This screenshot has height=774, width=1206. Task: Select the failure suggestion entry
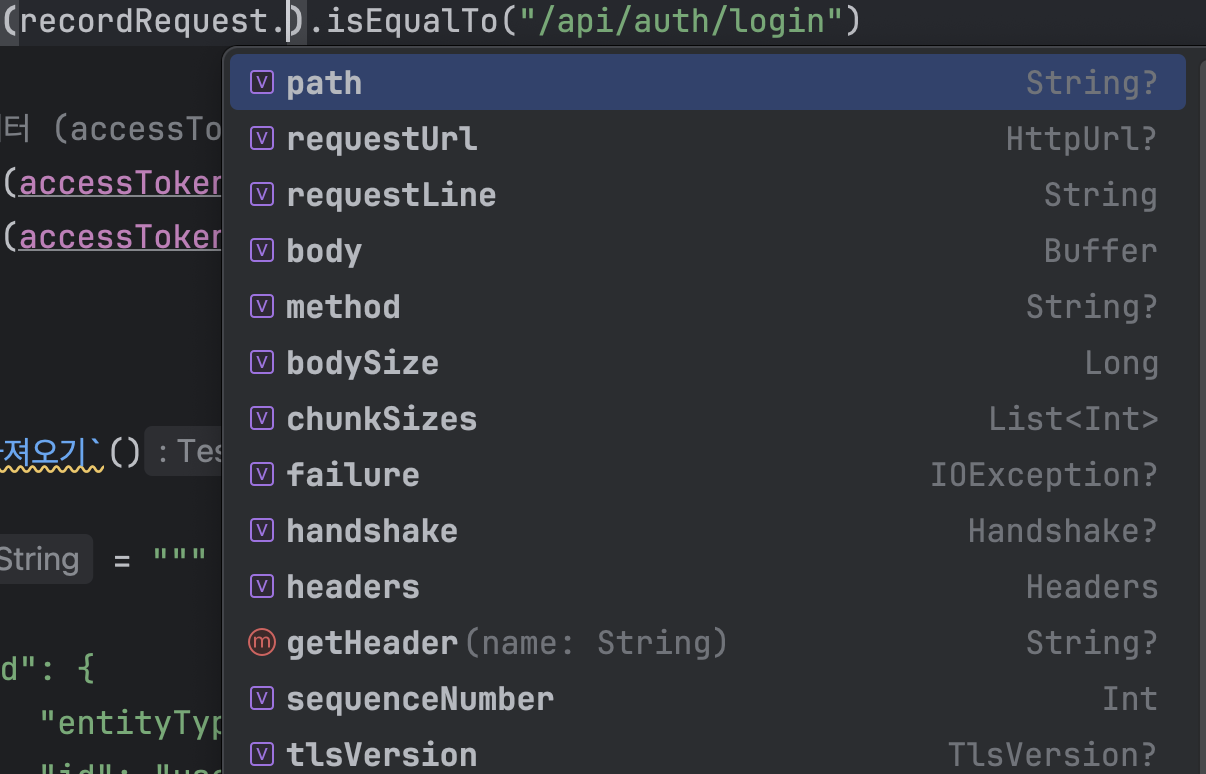[352, 474]
